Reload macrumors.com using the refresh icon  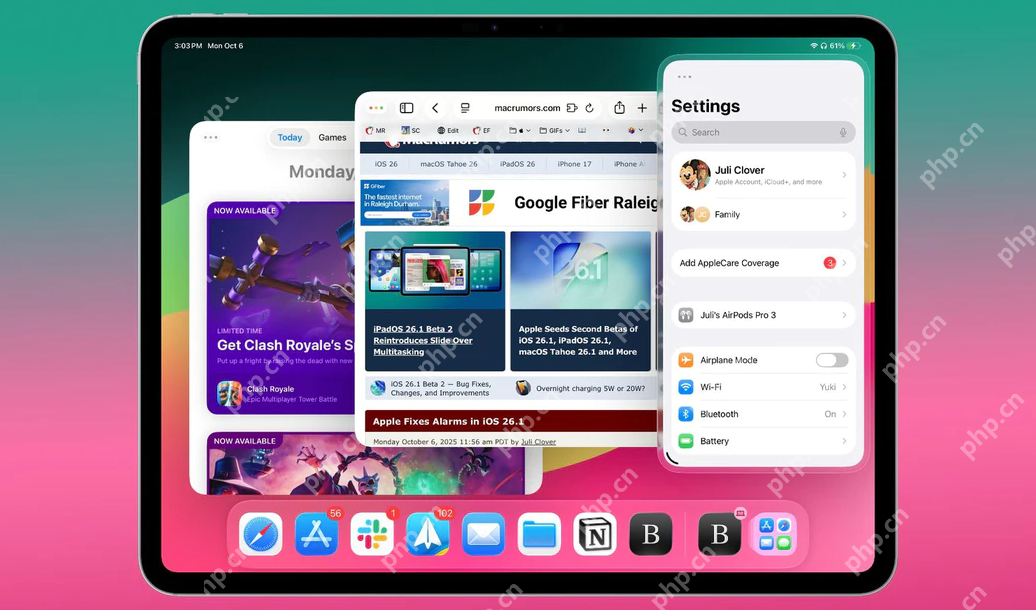(x=589, y=107)
